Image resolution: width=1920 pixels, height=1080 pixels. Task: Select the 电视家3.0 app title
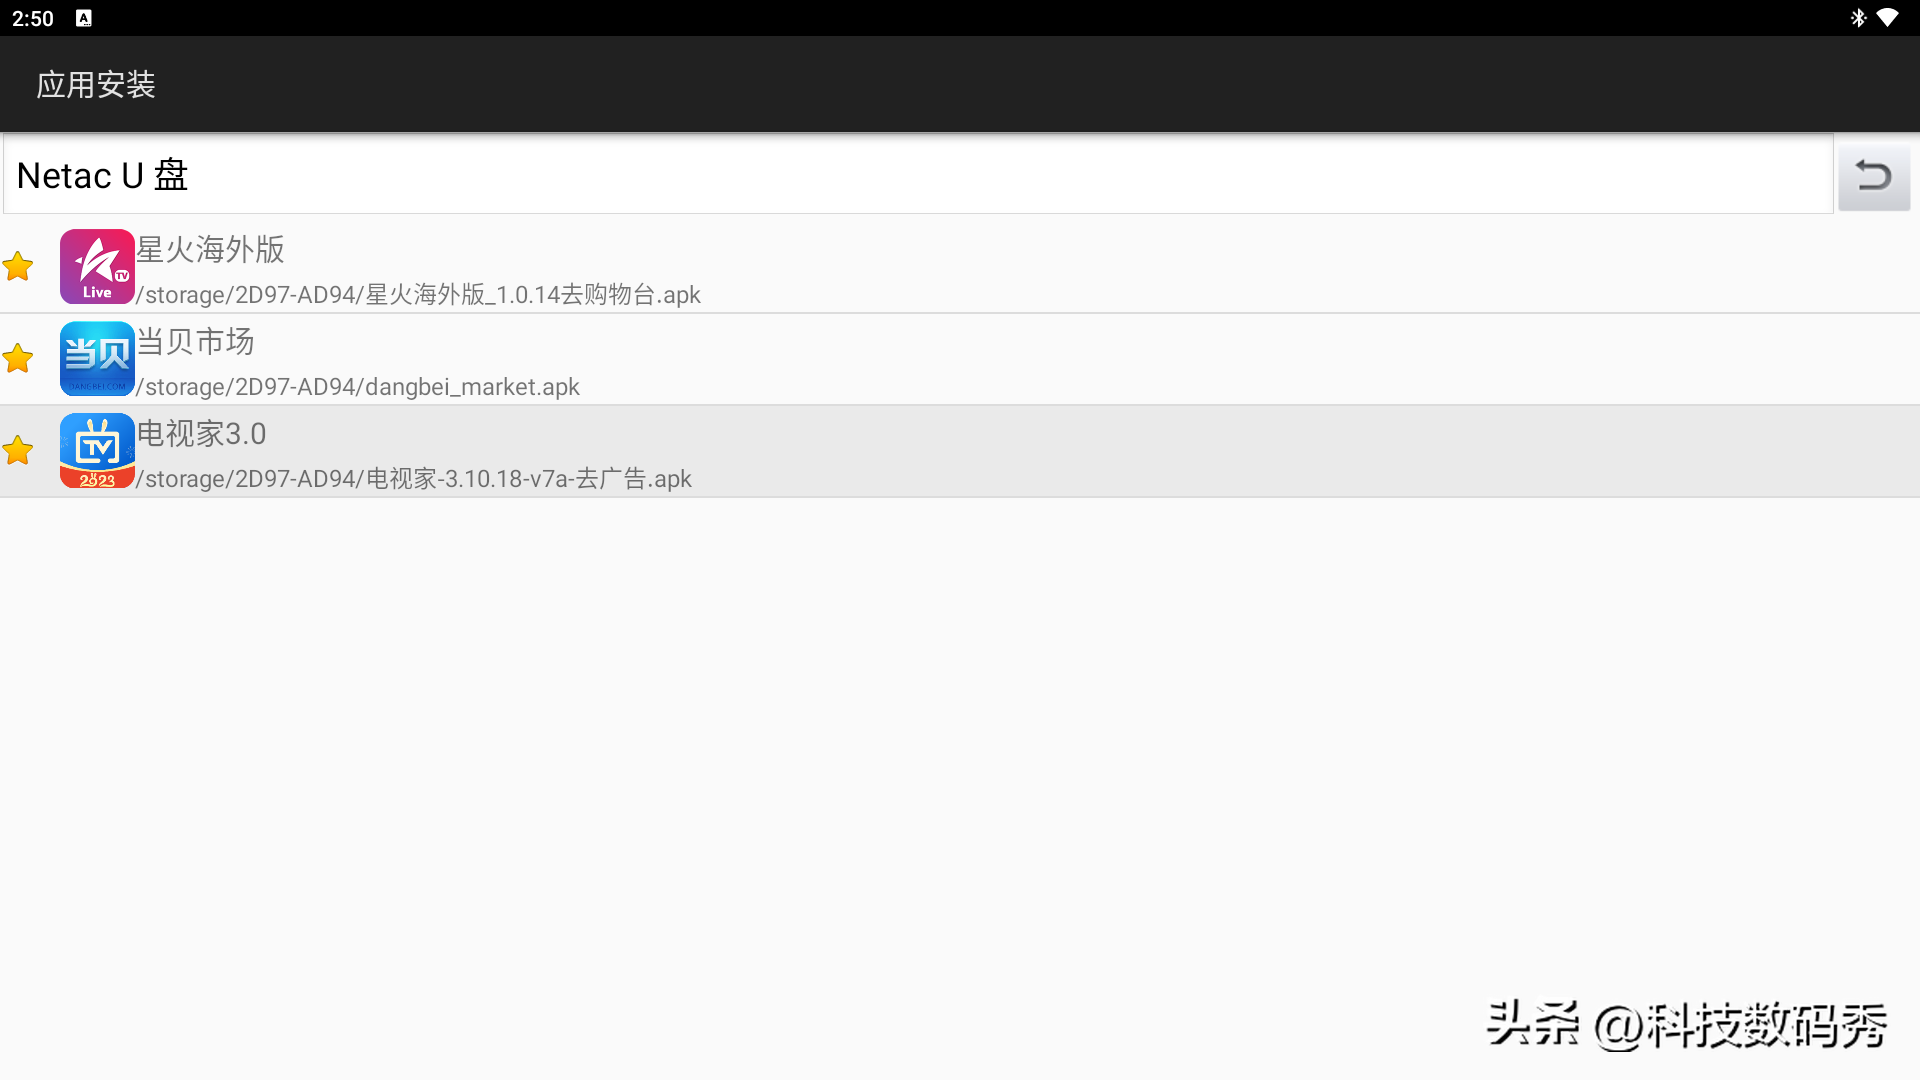tap(202, 433)
